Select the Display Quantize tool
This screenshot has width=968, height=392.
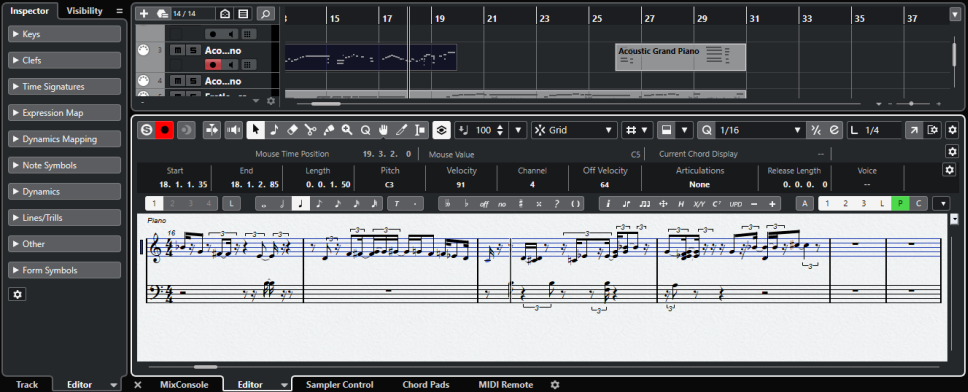(x=365, y=130)
